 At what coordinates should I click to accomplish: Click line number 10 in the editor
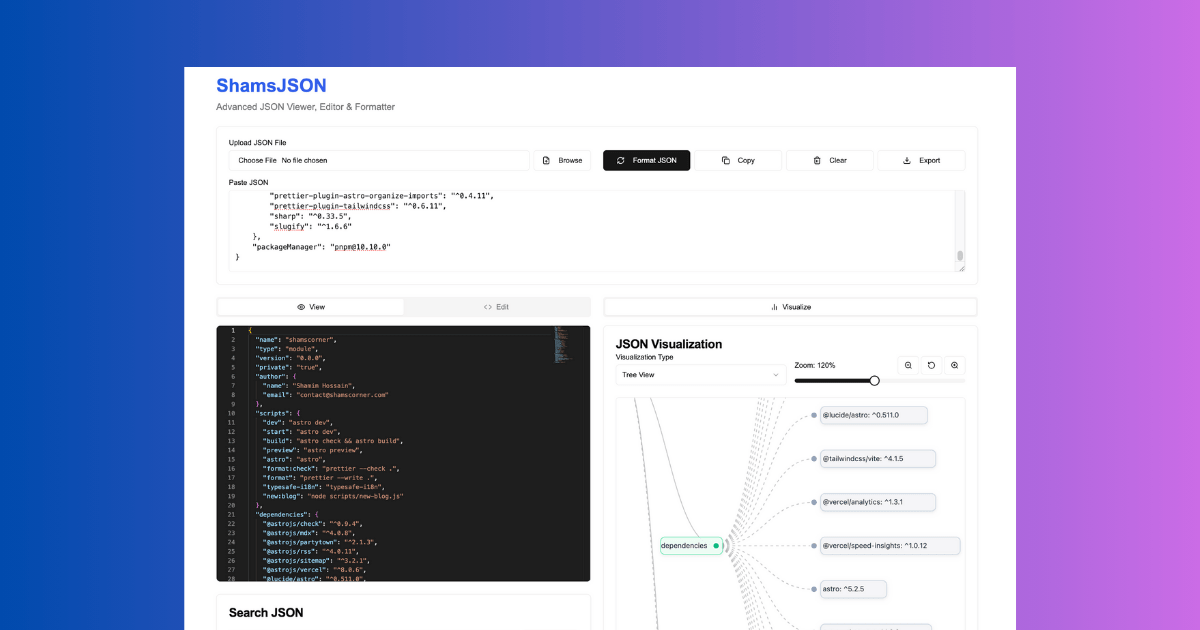[231, 412]
